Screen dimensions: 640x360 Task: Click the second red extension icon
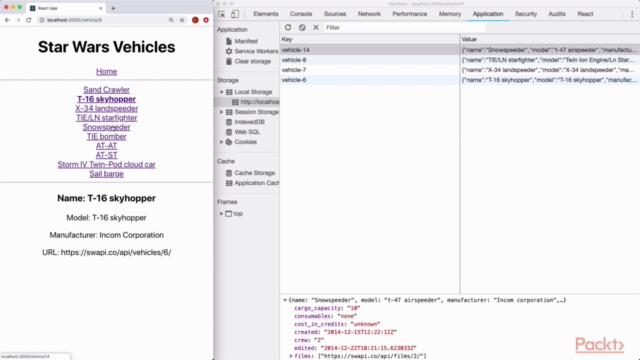(x=206, y=20)
